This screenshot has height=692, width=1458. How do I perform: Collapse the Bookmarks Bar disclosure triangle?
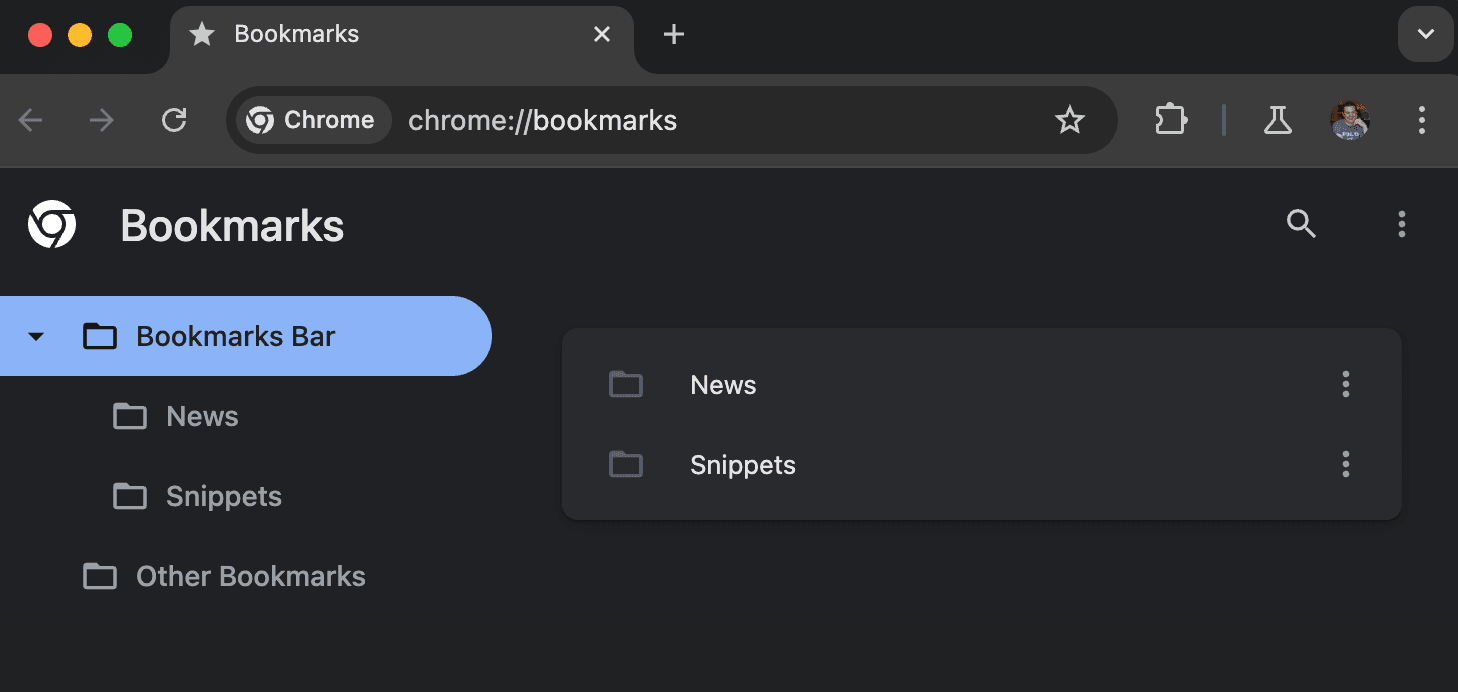(x=36, y=336)
